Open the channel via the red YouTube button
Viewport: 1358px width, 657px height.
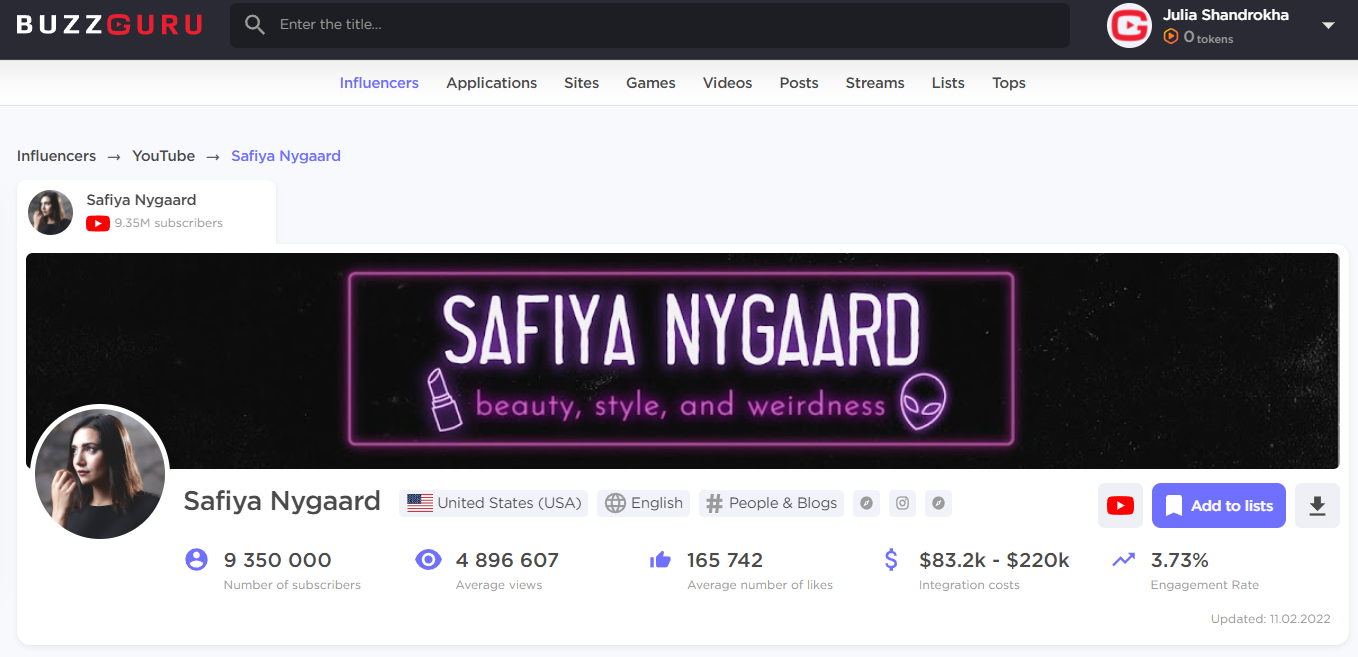click(x=1121, y=506)
